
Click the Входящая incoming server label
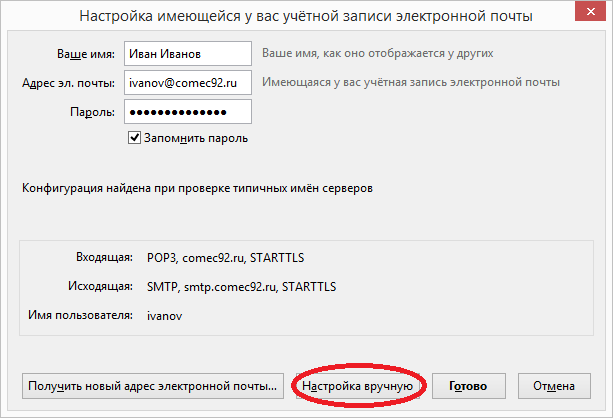coord(104,256)
